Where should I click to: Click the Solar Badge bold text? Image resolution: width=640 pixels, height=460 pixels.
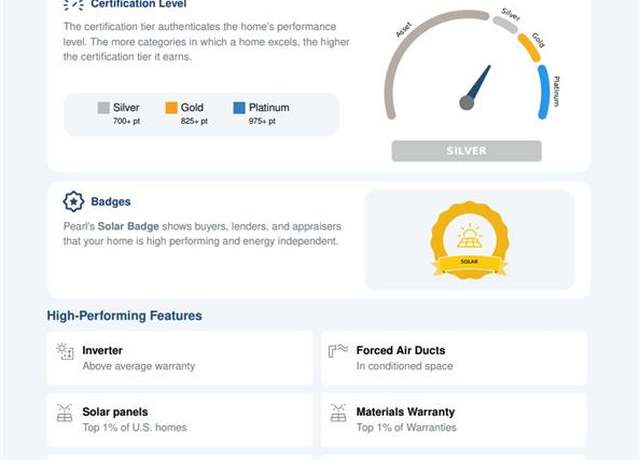click(x=128, y=227)
